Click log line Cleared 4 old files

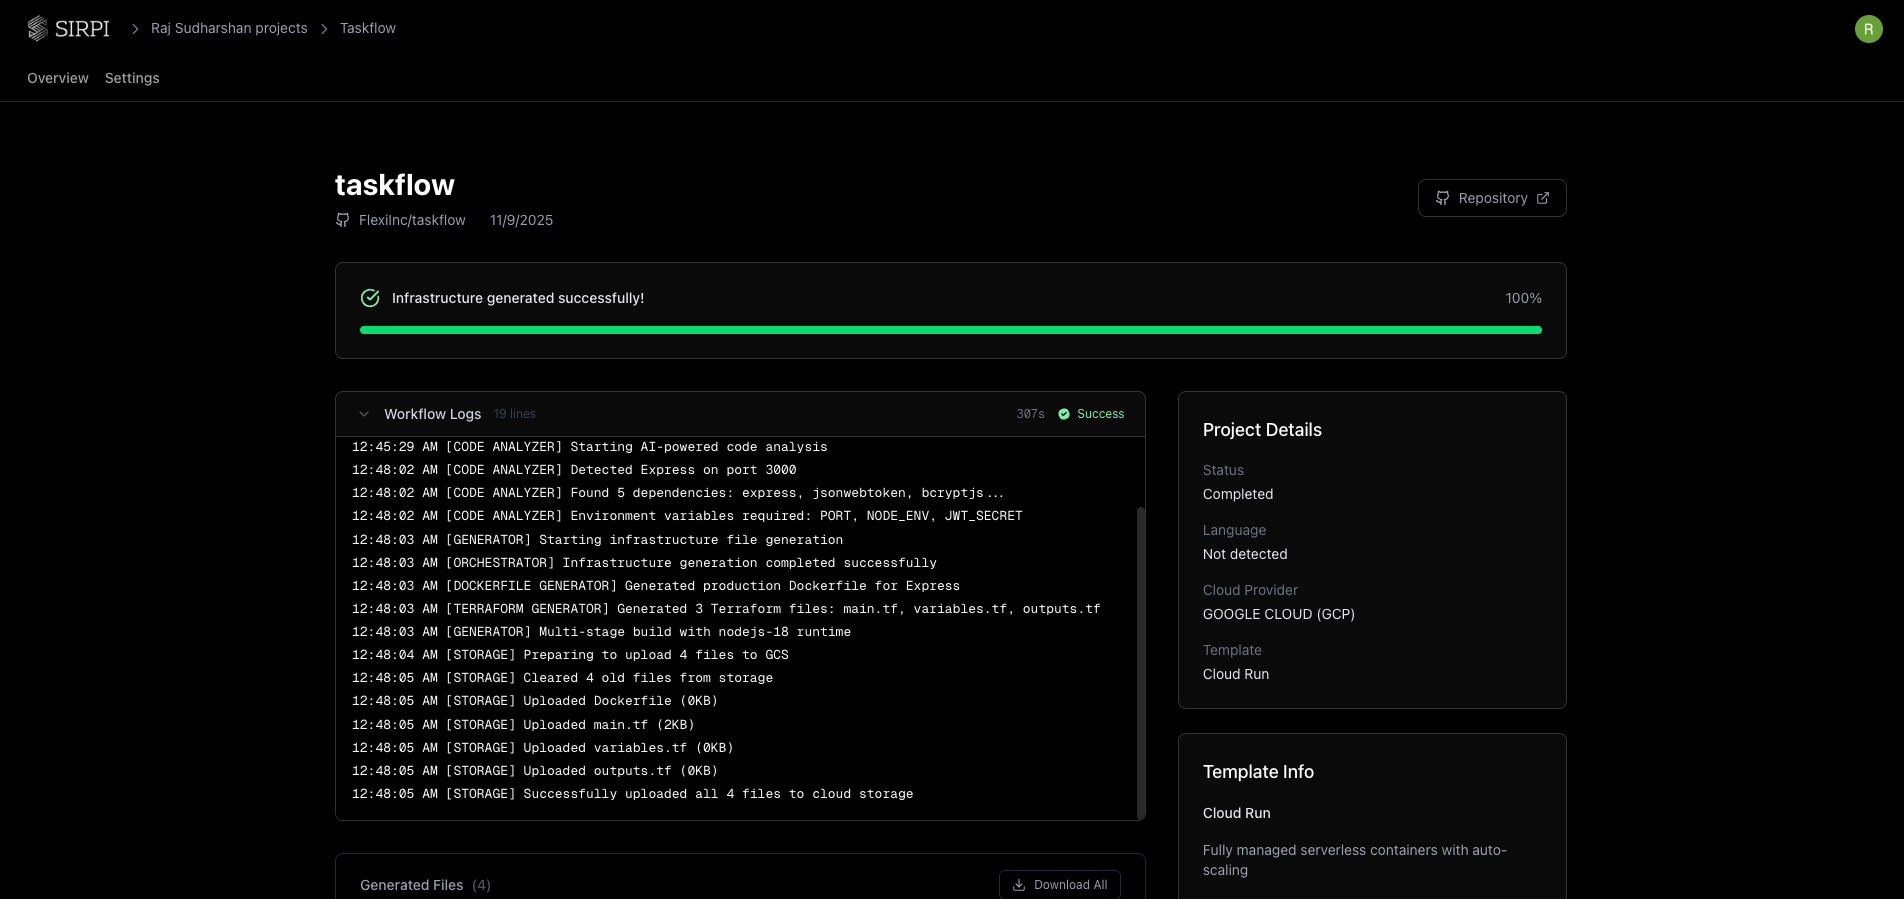pos(562,678)
